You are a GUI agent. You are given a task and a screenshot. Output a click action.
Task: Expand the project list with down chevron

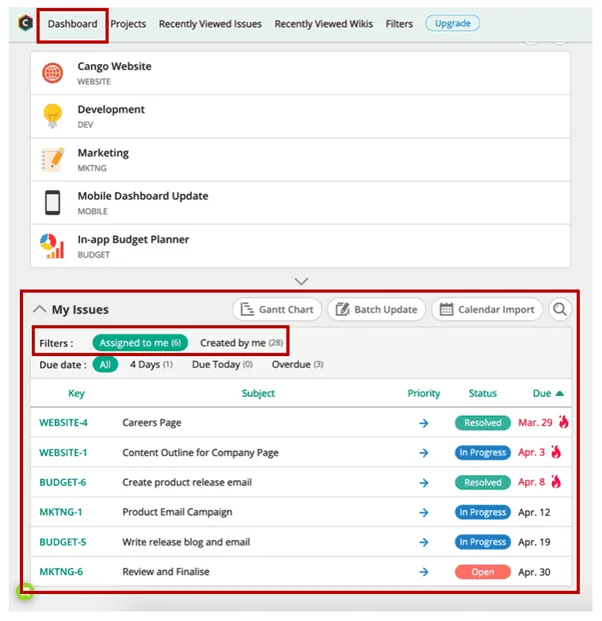click(x=301, y=282)
